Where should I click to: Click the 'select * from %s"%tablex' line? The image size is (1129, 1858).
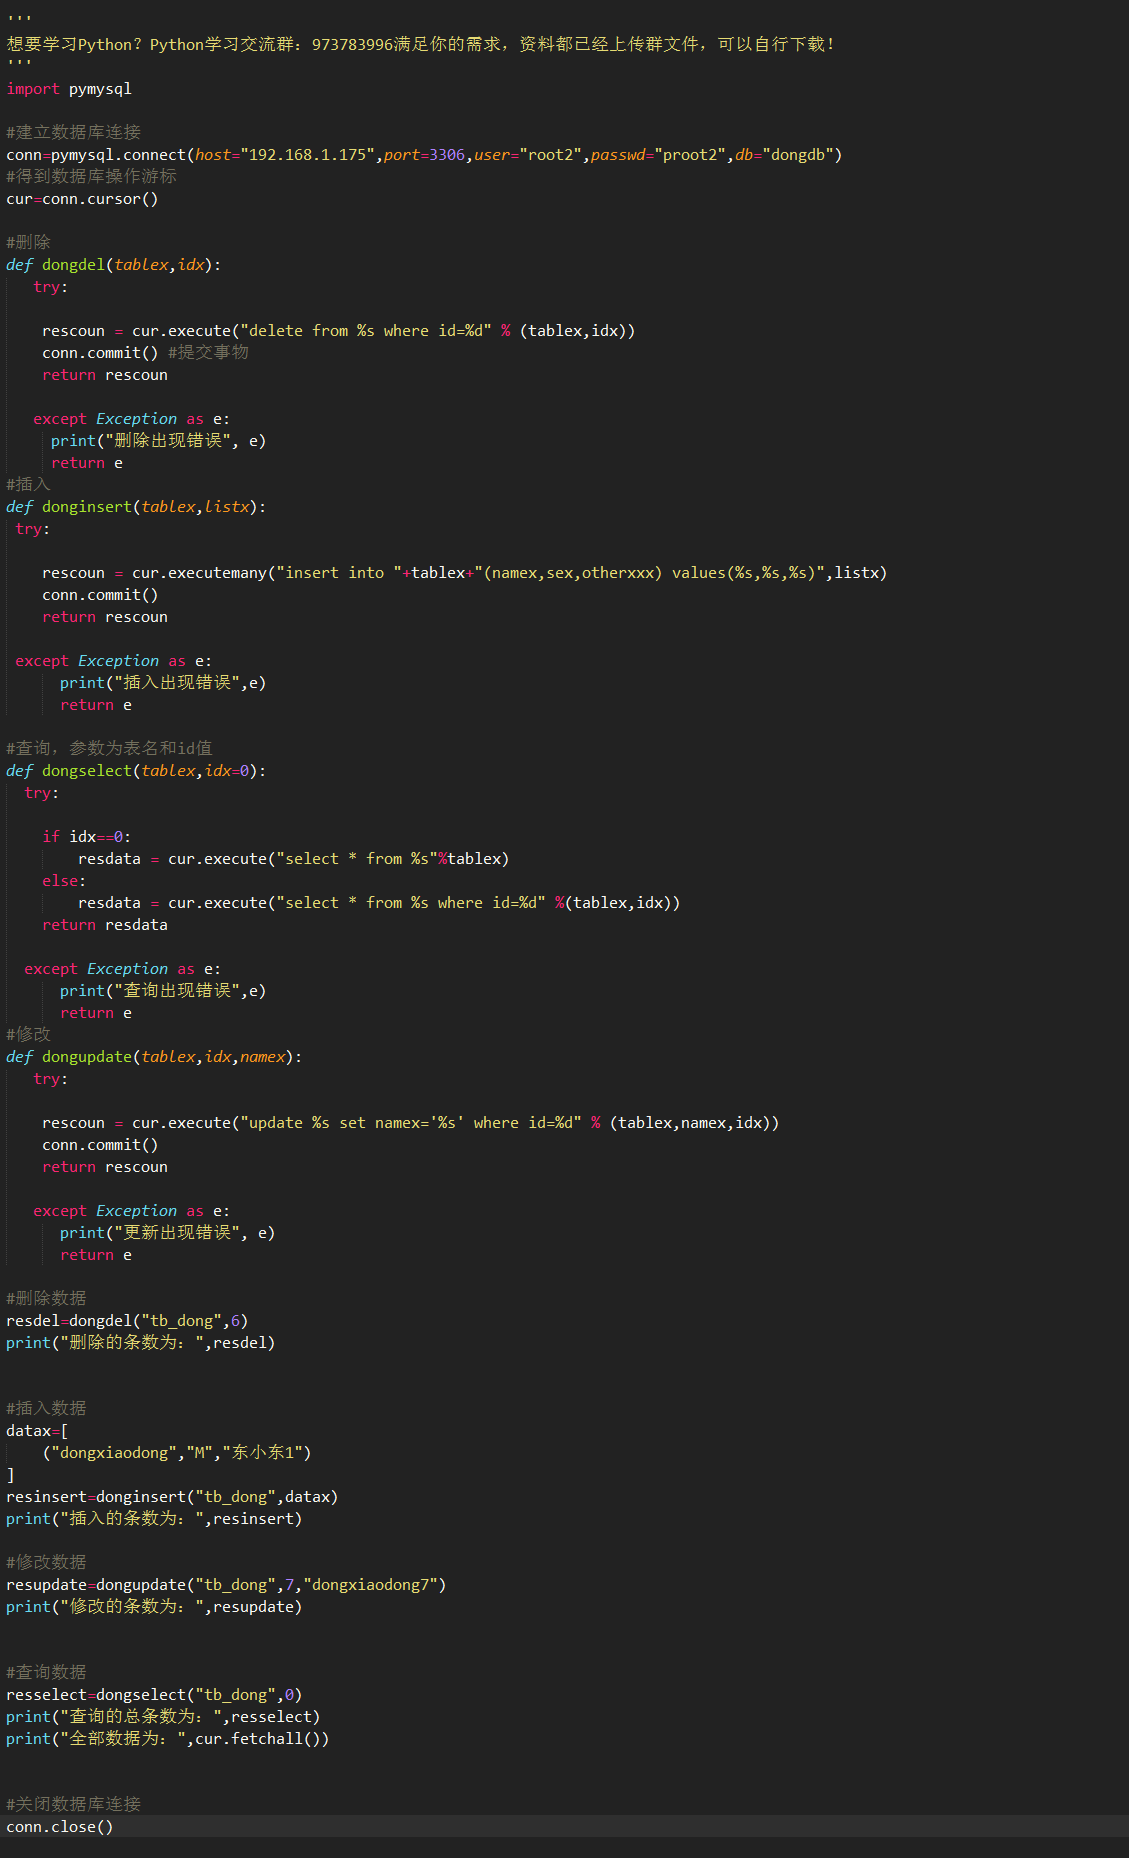point(294,859)
